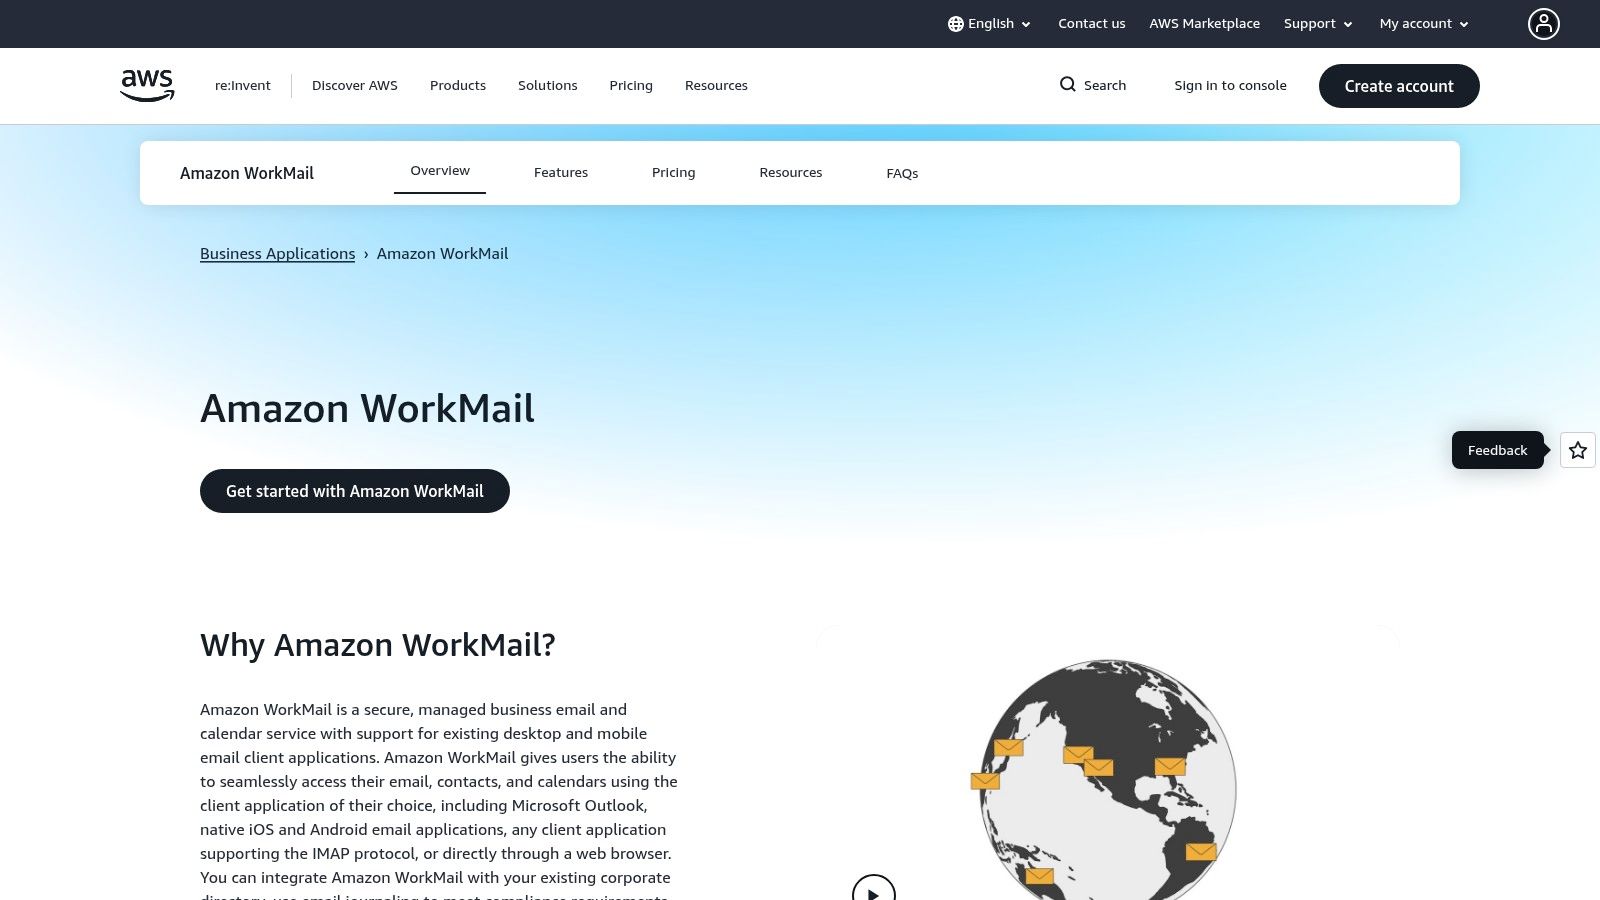The image size is (1600, 900).
Task: Click Get started with Amazon WorkMail
Action: click(x=354, y=490)
